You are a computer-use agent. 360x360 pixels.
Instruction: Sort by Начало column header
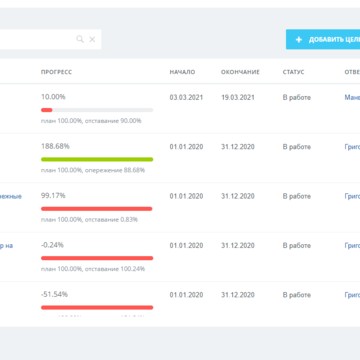[182, 72]
